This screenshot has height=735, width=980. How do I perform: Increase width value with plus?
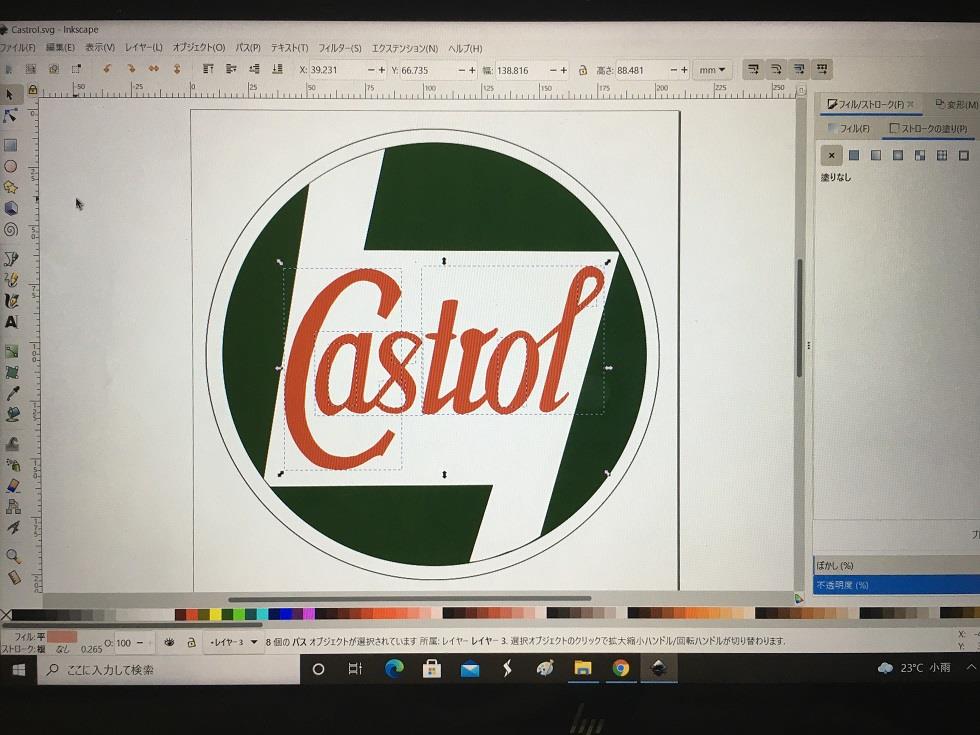564,70
